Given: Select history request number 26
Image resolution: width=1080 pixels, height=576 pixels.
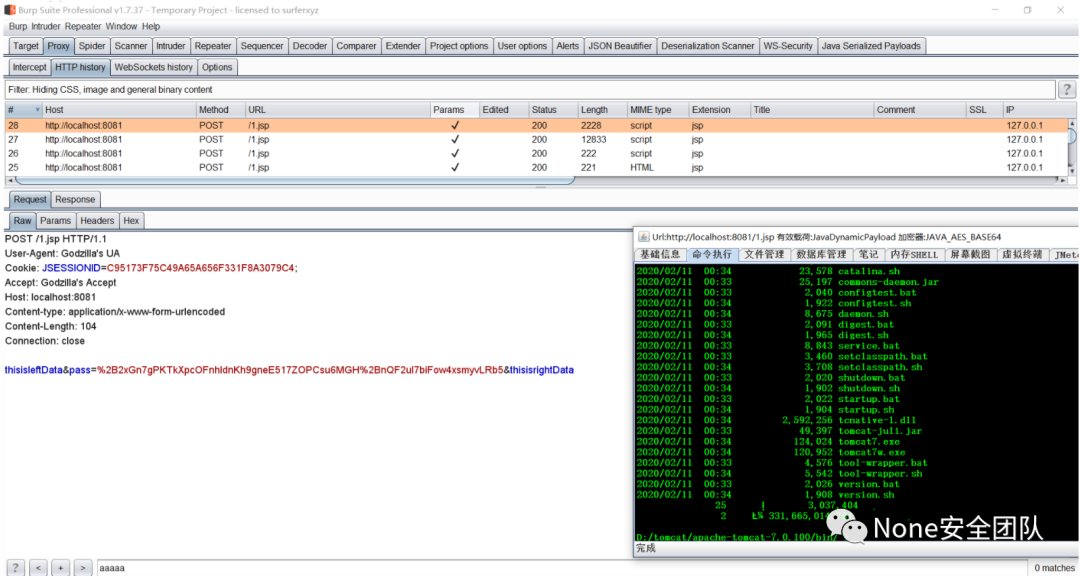Looking at the screenshot, I should [536, 154].
